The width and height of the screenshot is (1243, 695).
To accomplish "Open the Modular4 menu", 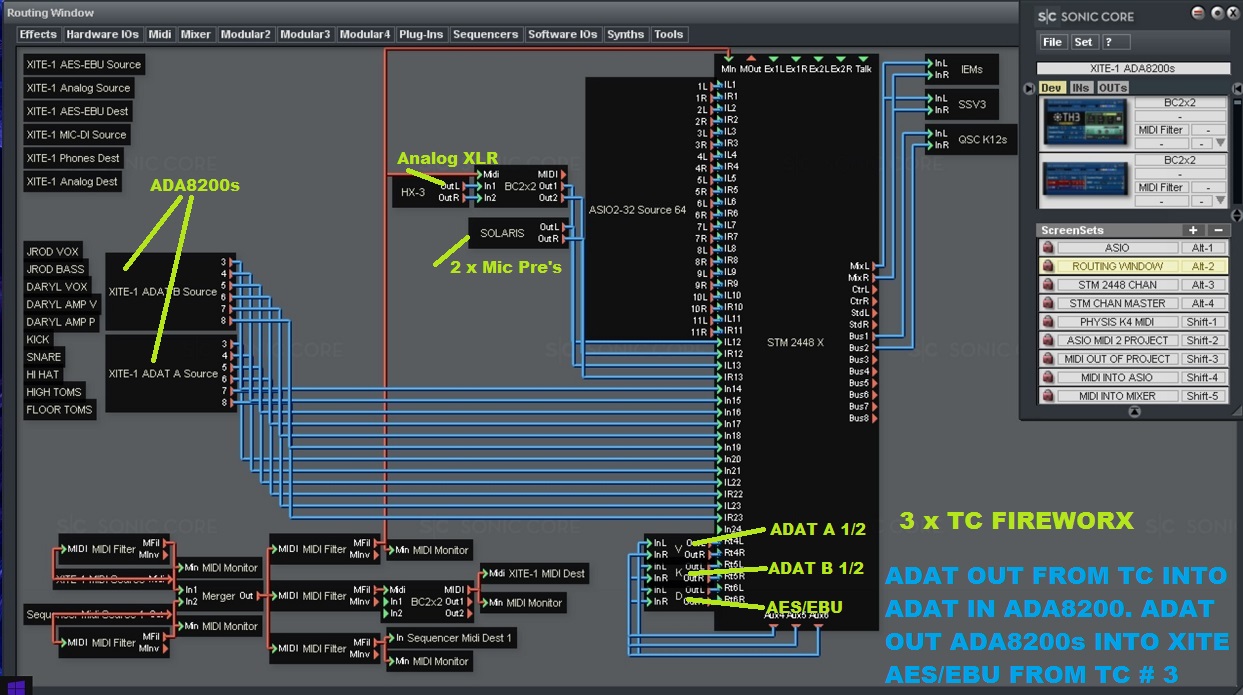I will click(x=365, y=34).
